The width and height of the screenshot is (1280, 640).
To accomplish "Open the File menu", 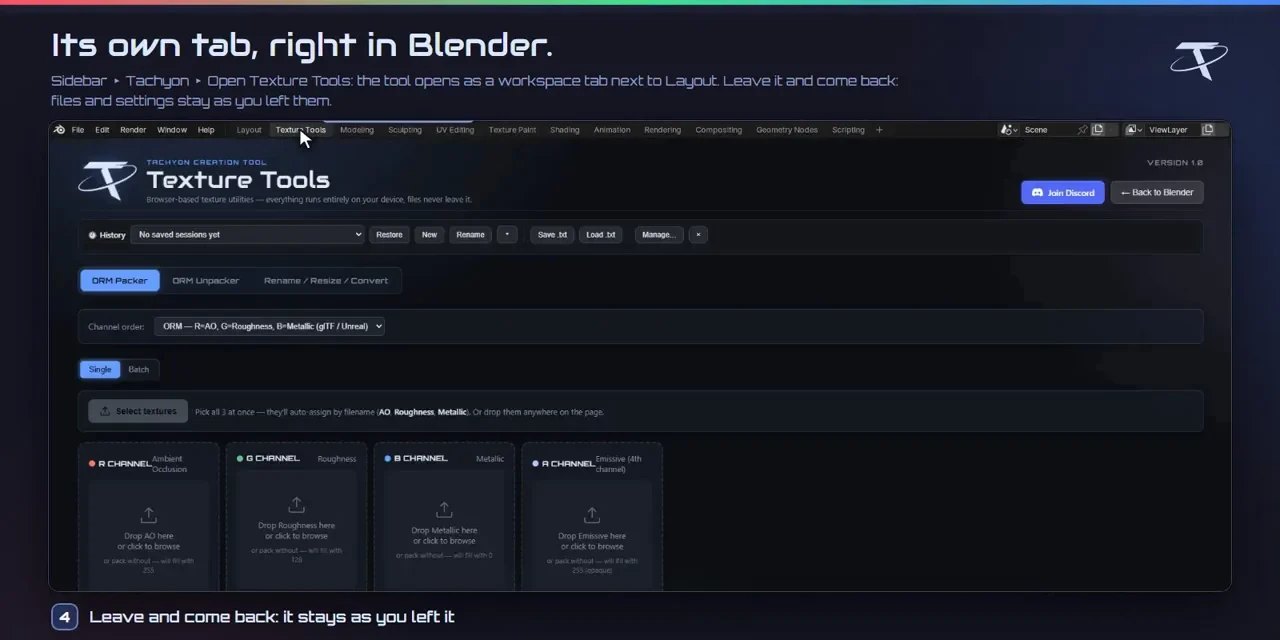I will tap(78, 130).
